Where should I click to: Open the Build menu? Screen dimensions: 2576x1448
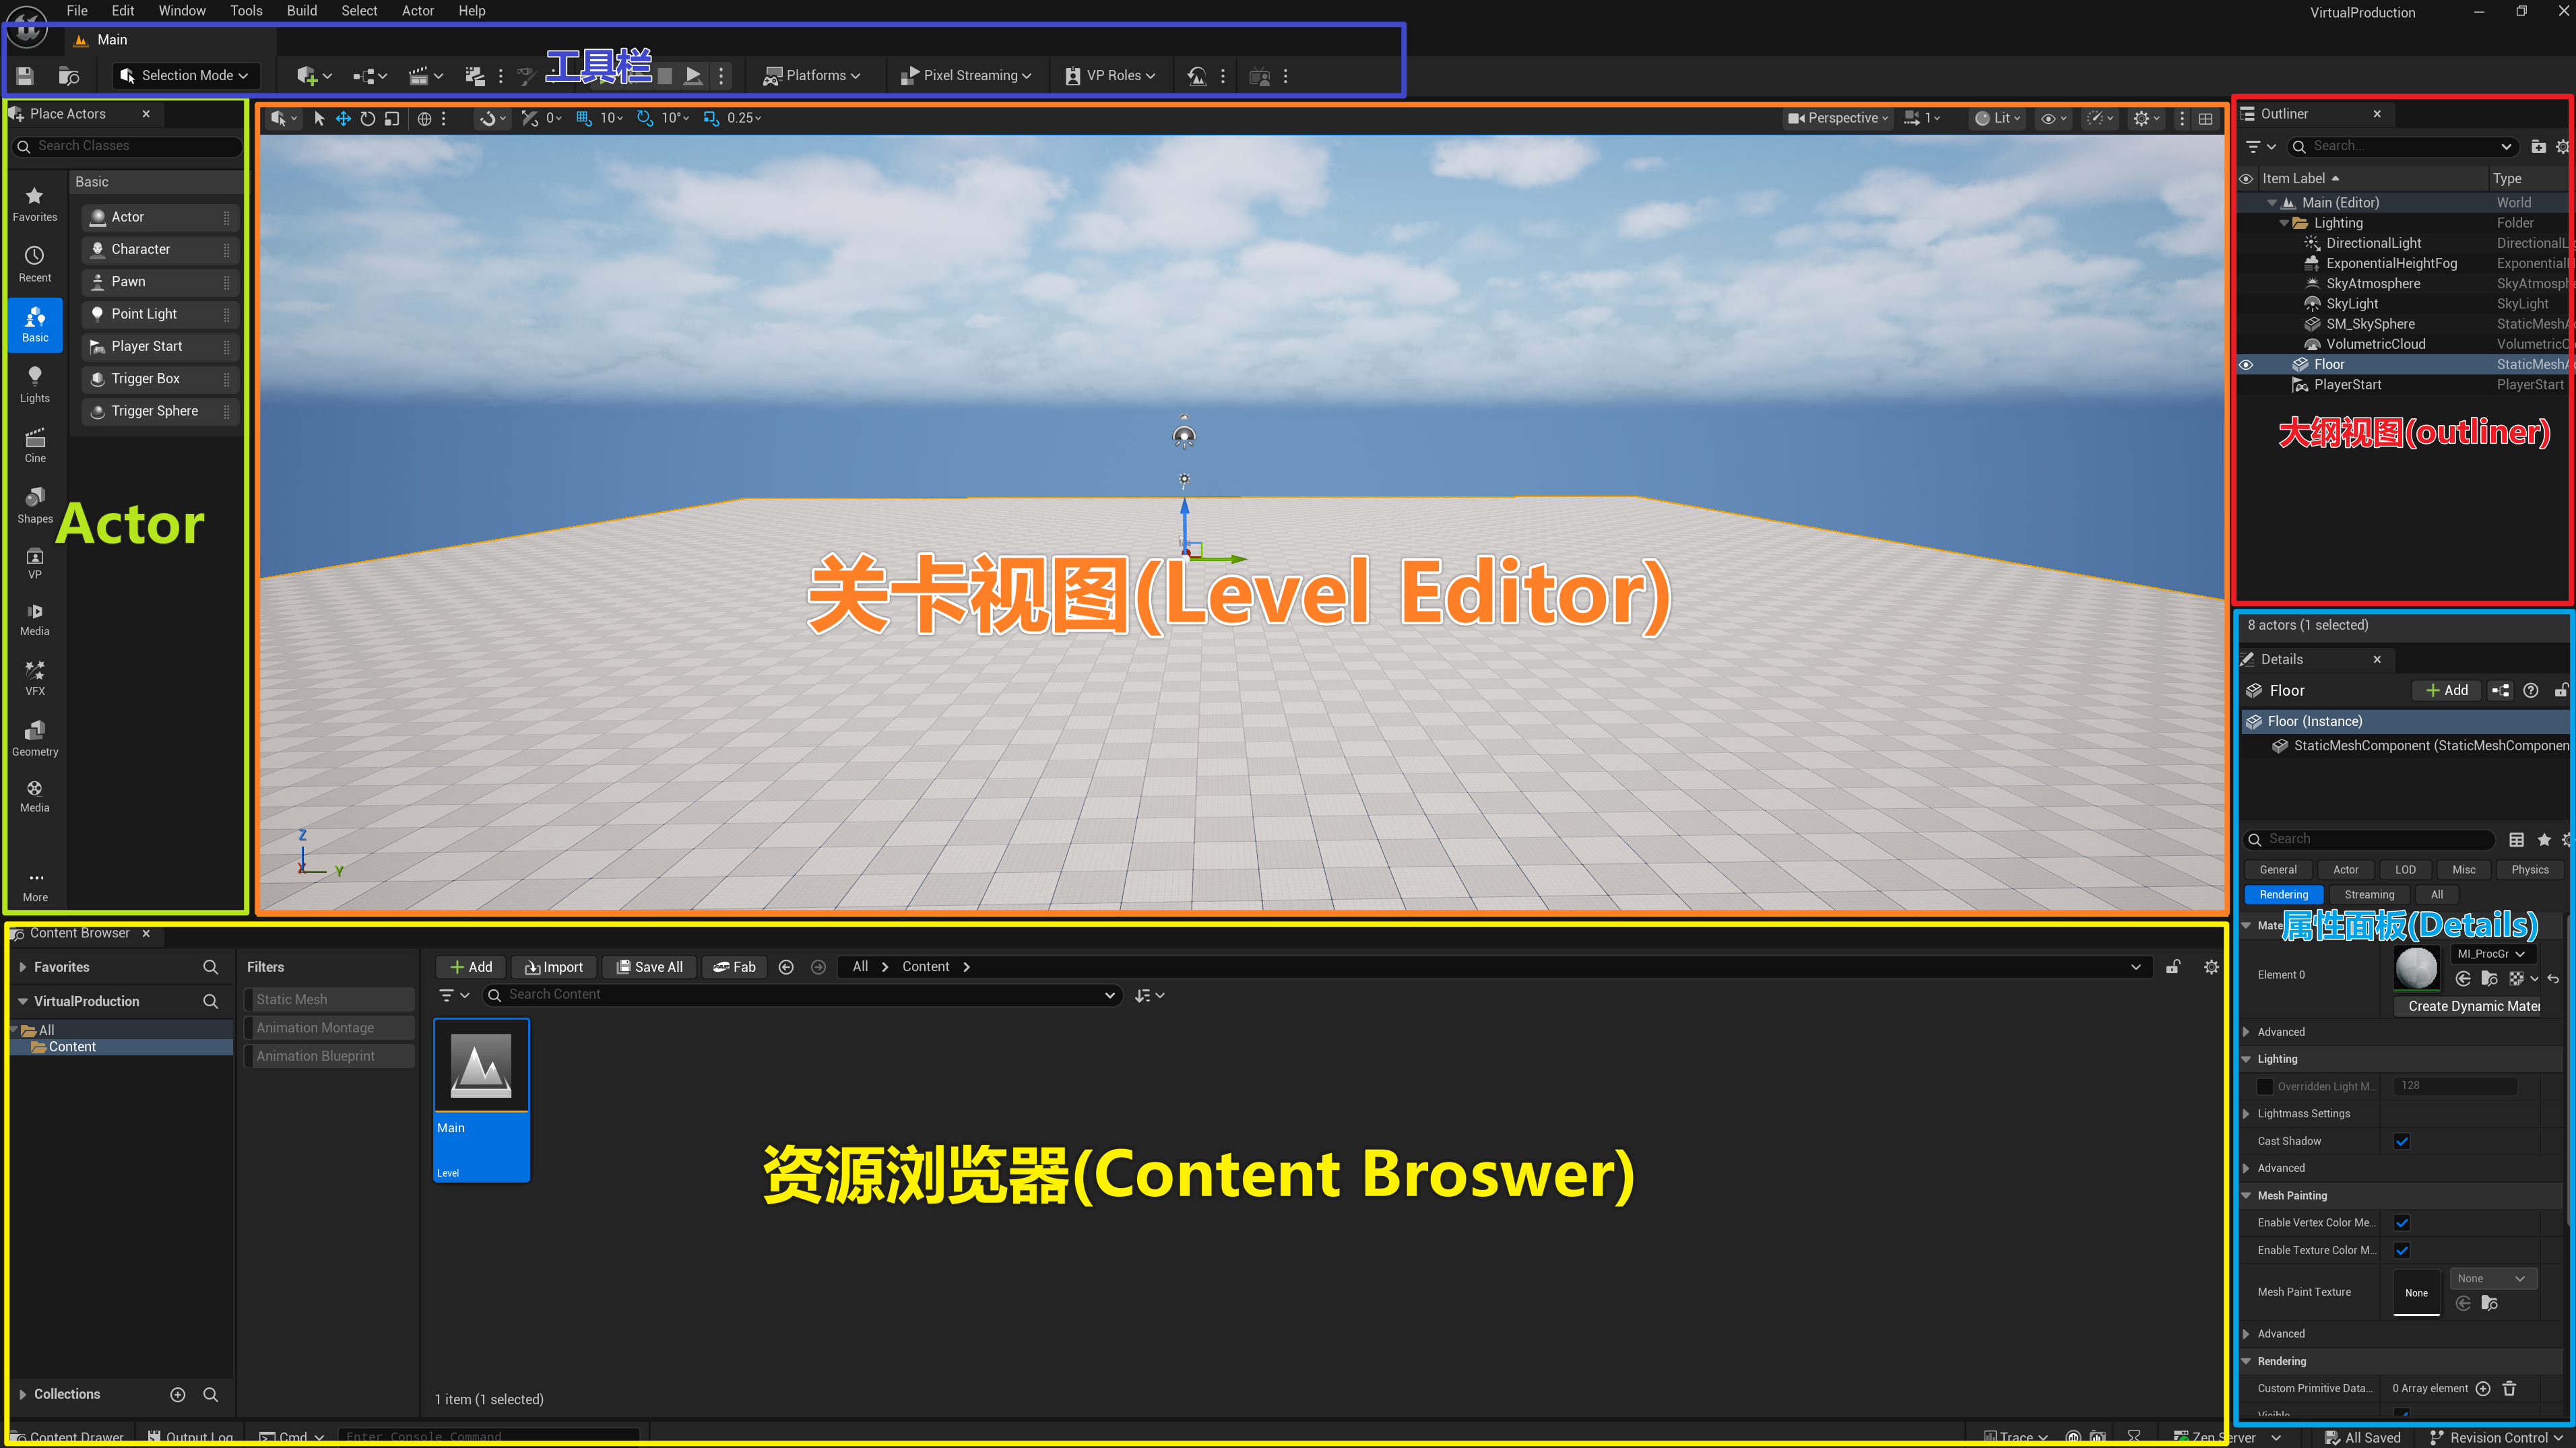(301, 11)
